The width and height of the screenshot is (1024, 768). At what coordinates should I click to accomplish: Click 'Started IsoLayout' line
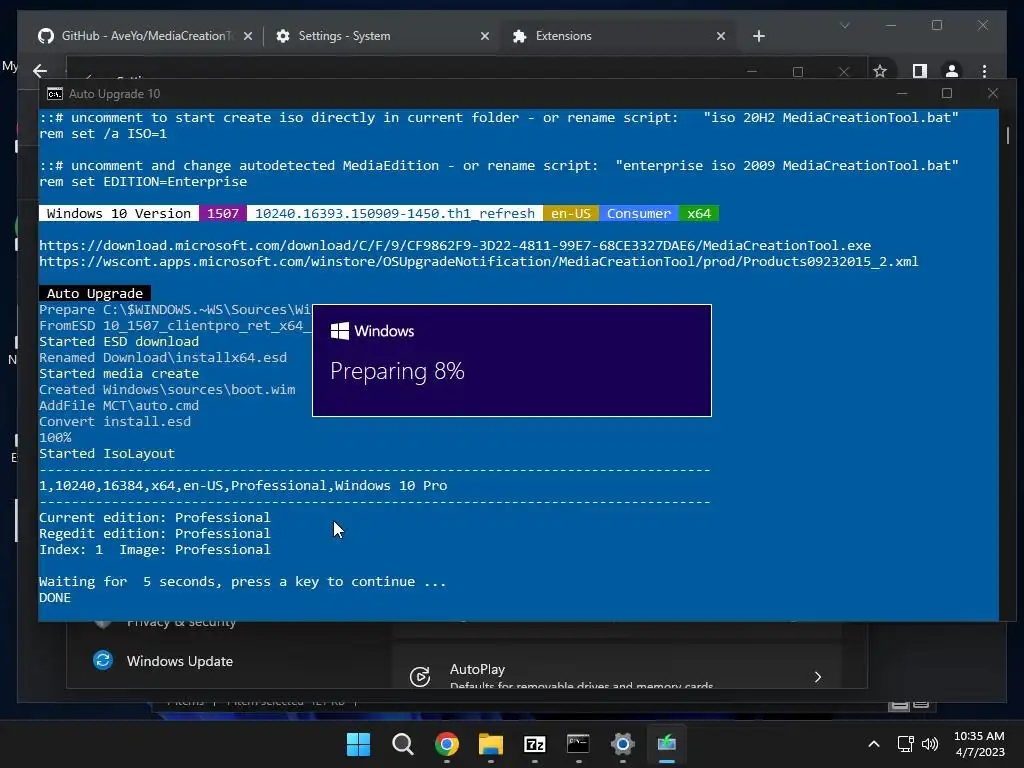pos(107,454)
